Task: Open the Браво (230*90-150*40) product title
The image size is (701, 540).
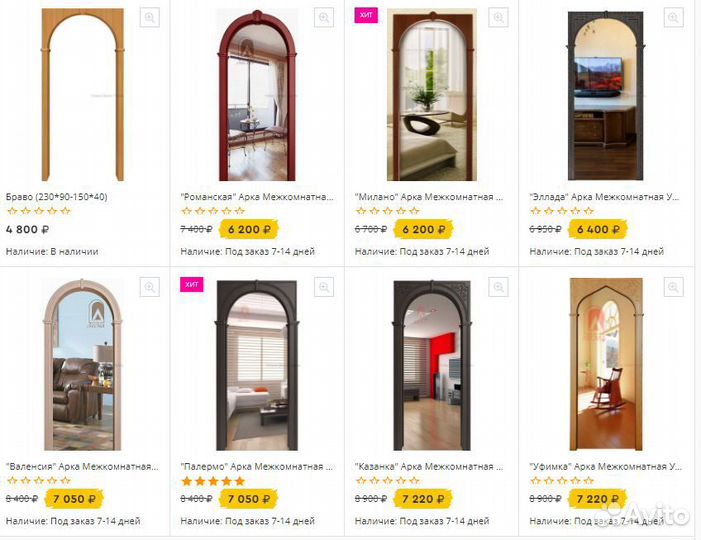Action: (56, 197)
